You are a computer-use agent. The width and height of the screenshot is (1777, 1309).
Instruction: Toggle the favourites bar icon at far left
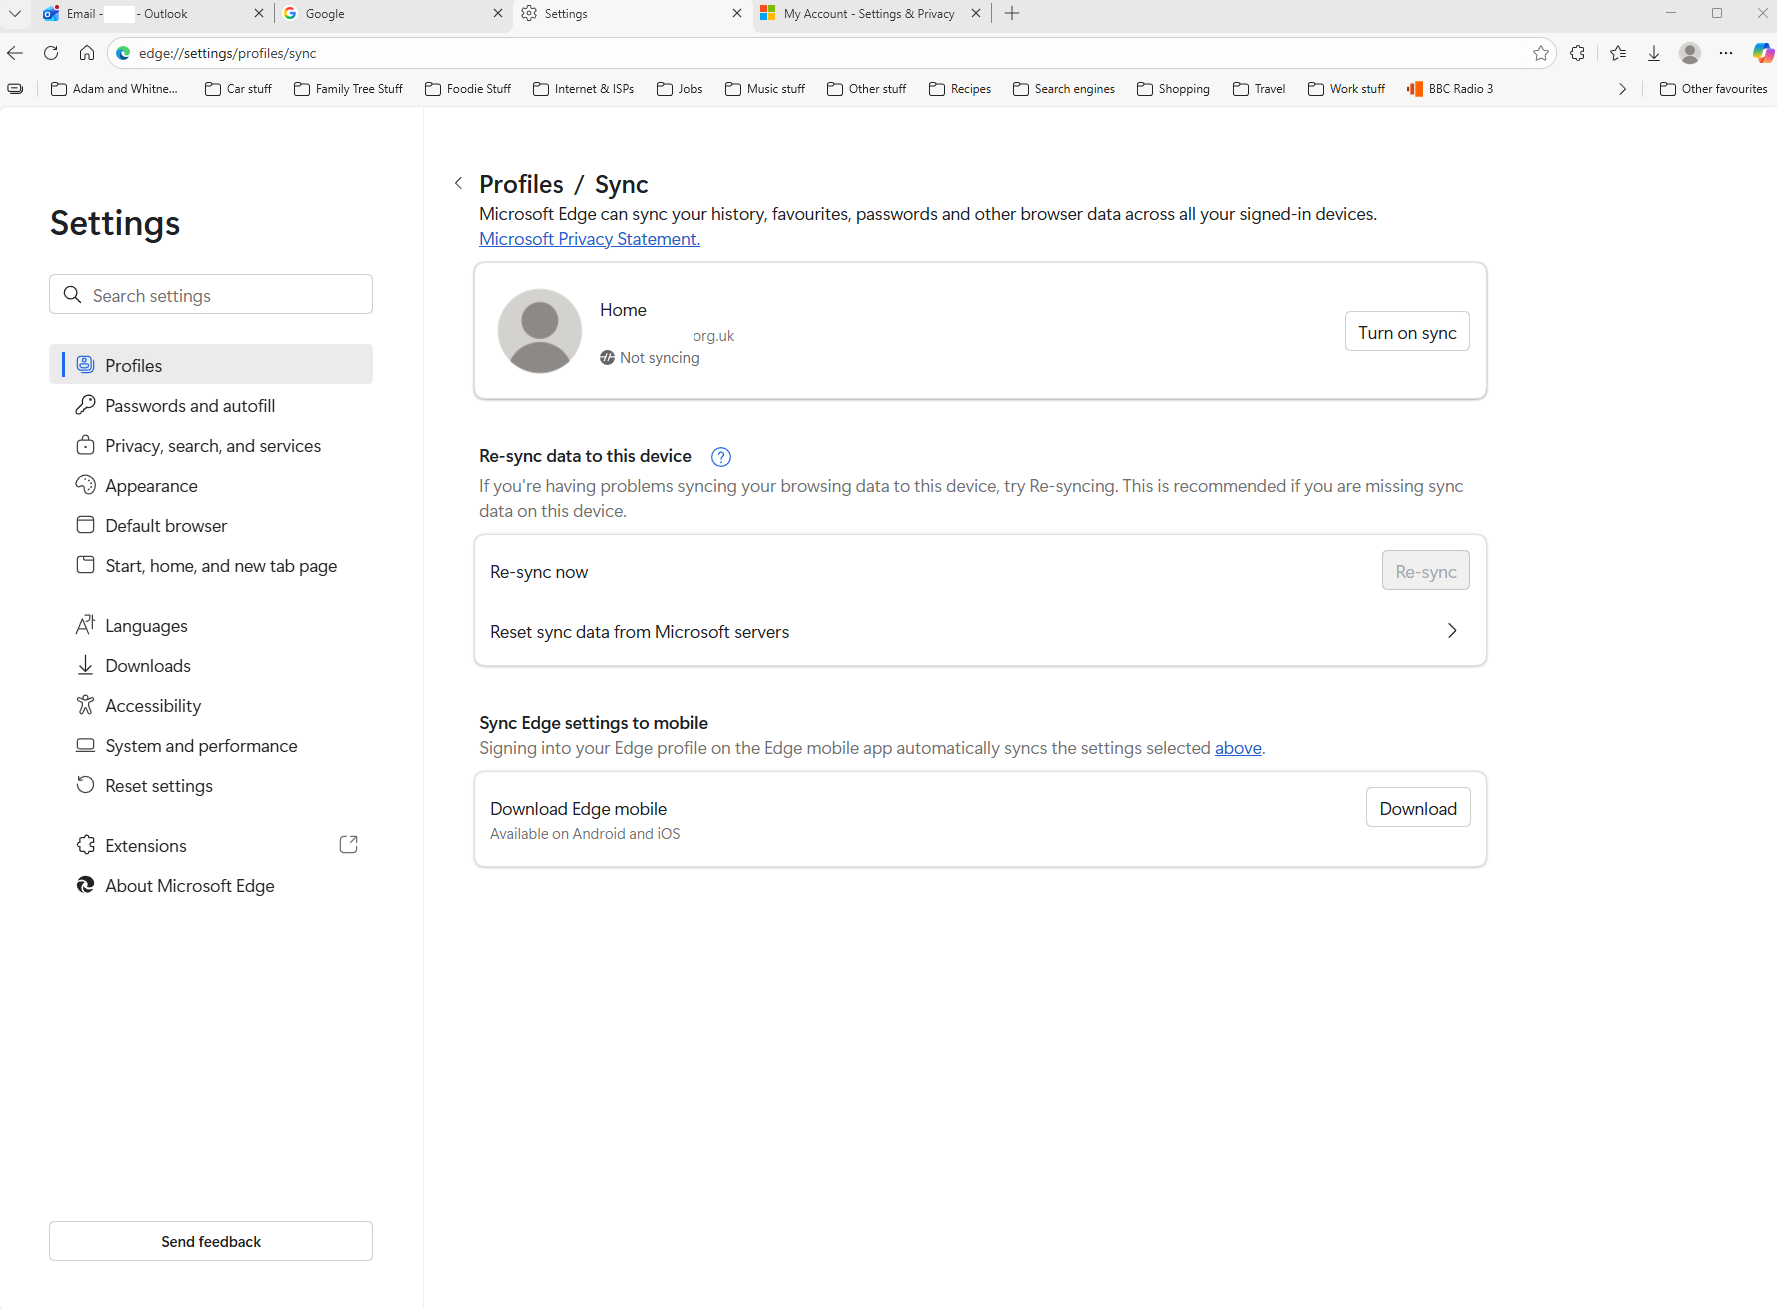click(x=15, y=89)
